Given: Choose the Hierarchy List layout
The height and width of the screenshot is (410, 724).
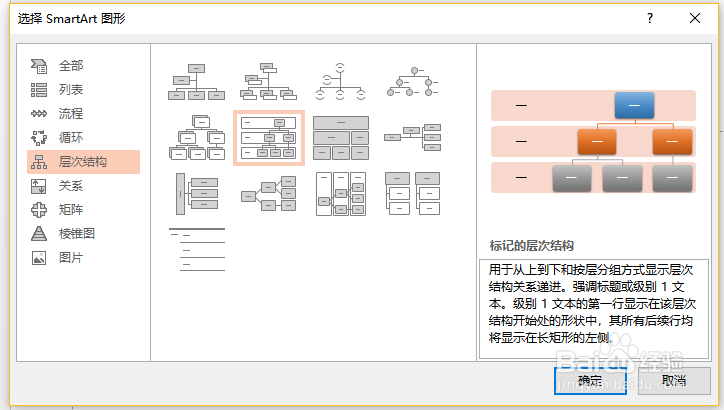Looking at the screenshot, I should (x=413, y=193).
